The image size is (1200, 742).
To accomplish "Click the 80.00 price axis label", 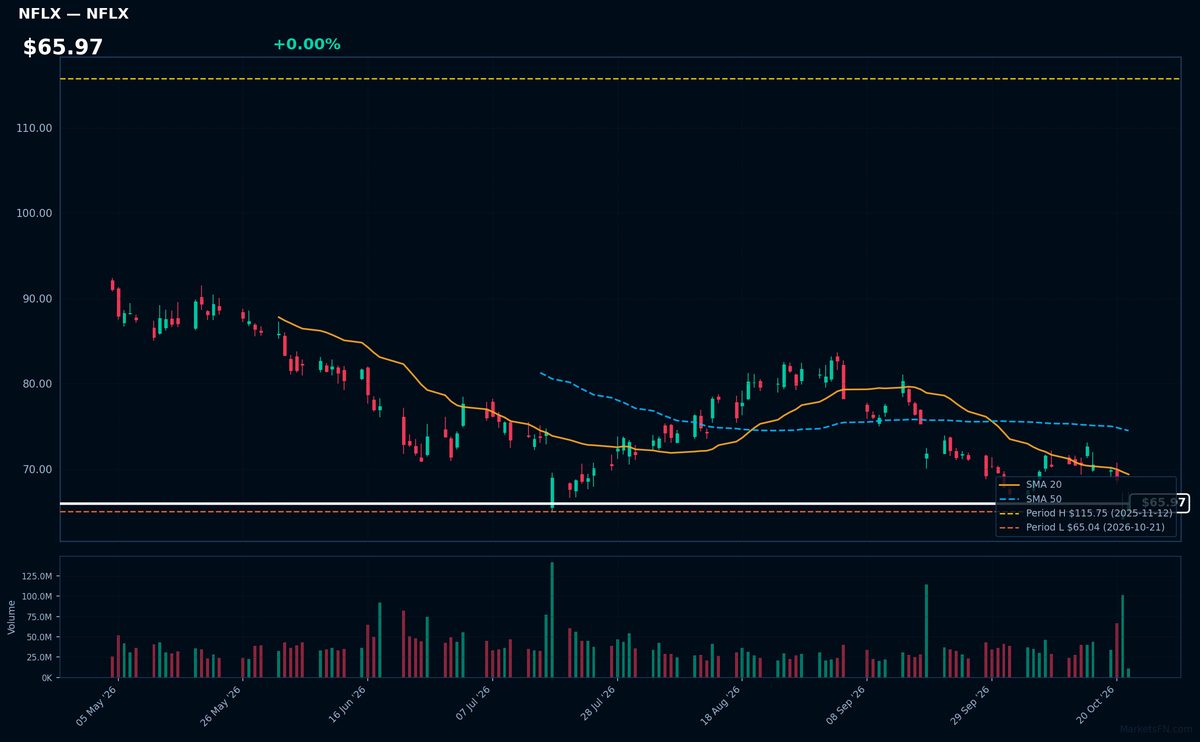I will (x=37, y=384).
